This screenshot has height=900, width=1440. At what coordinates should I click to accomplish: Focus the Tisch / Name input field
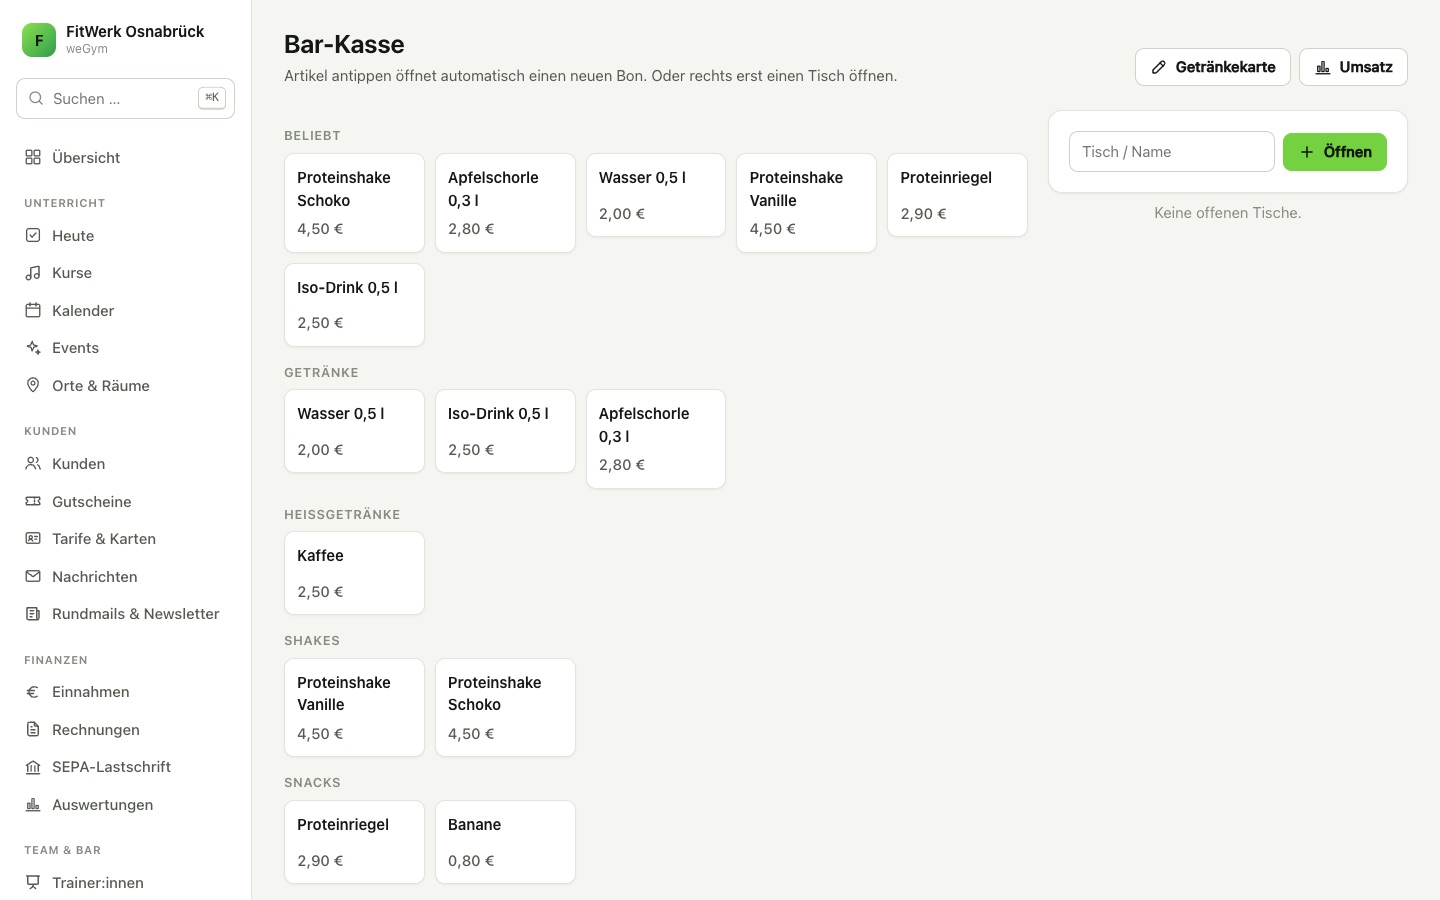1172,152
